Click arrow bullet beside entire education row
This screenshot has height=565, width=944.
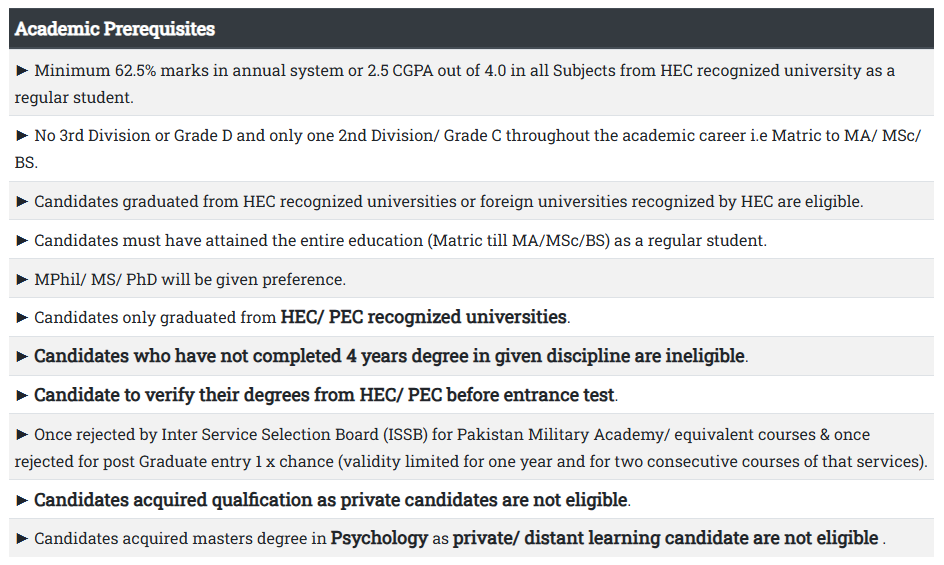tap(23, 241)
